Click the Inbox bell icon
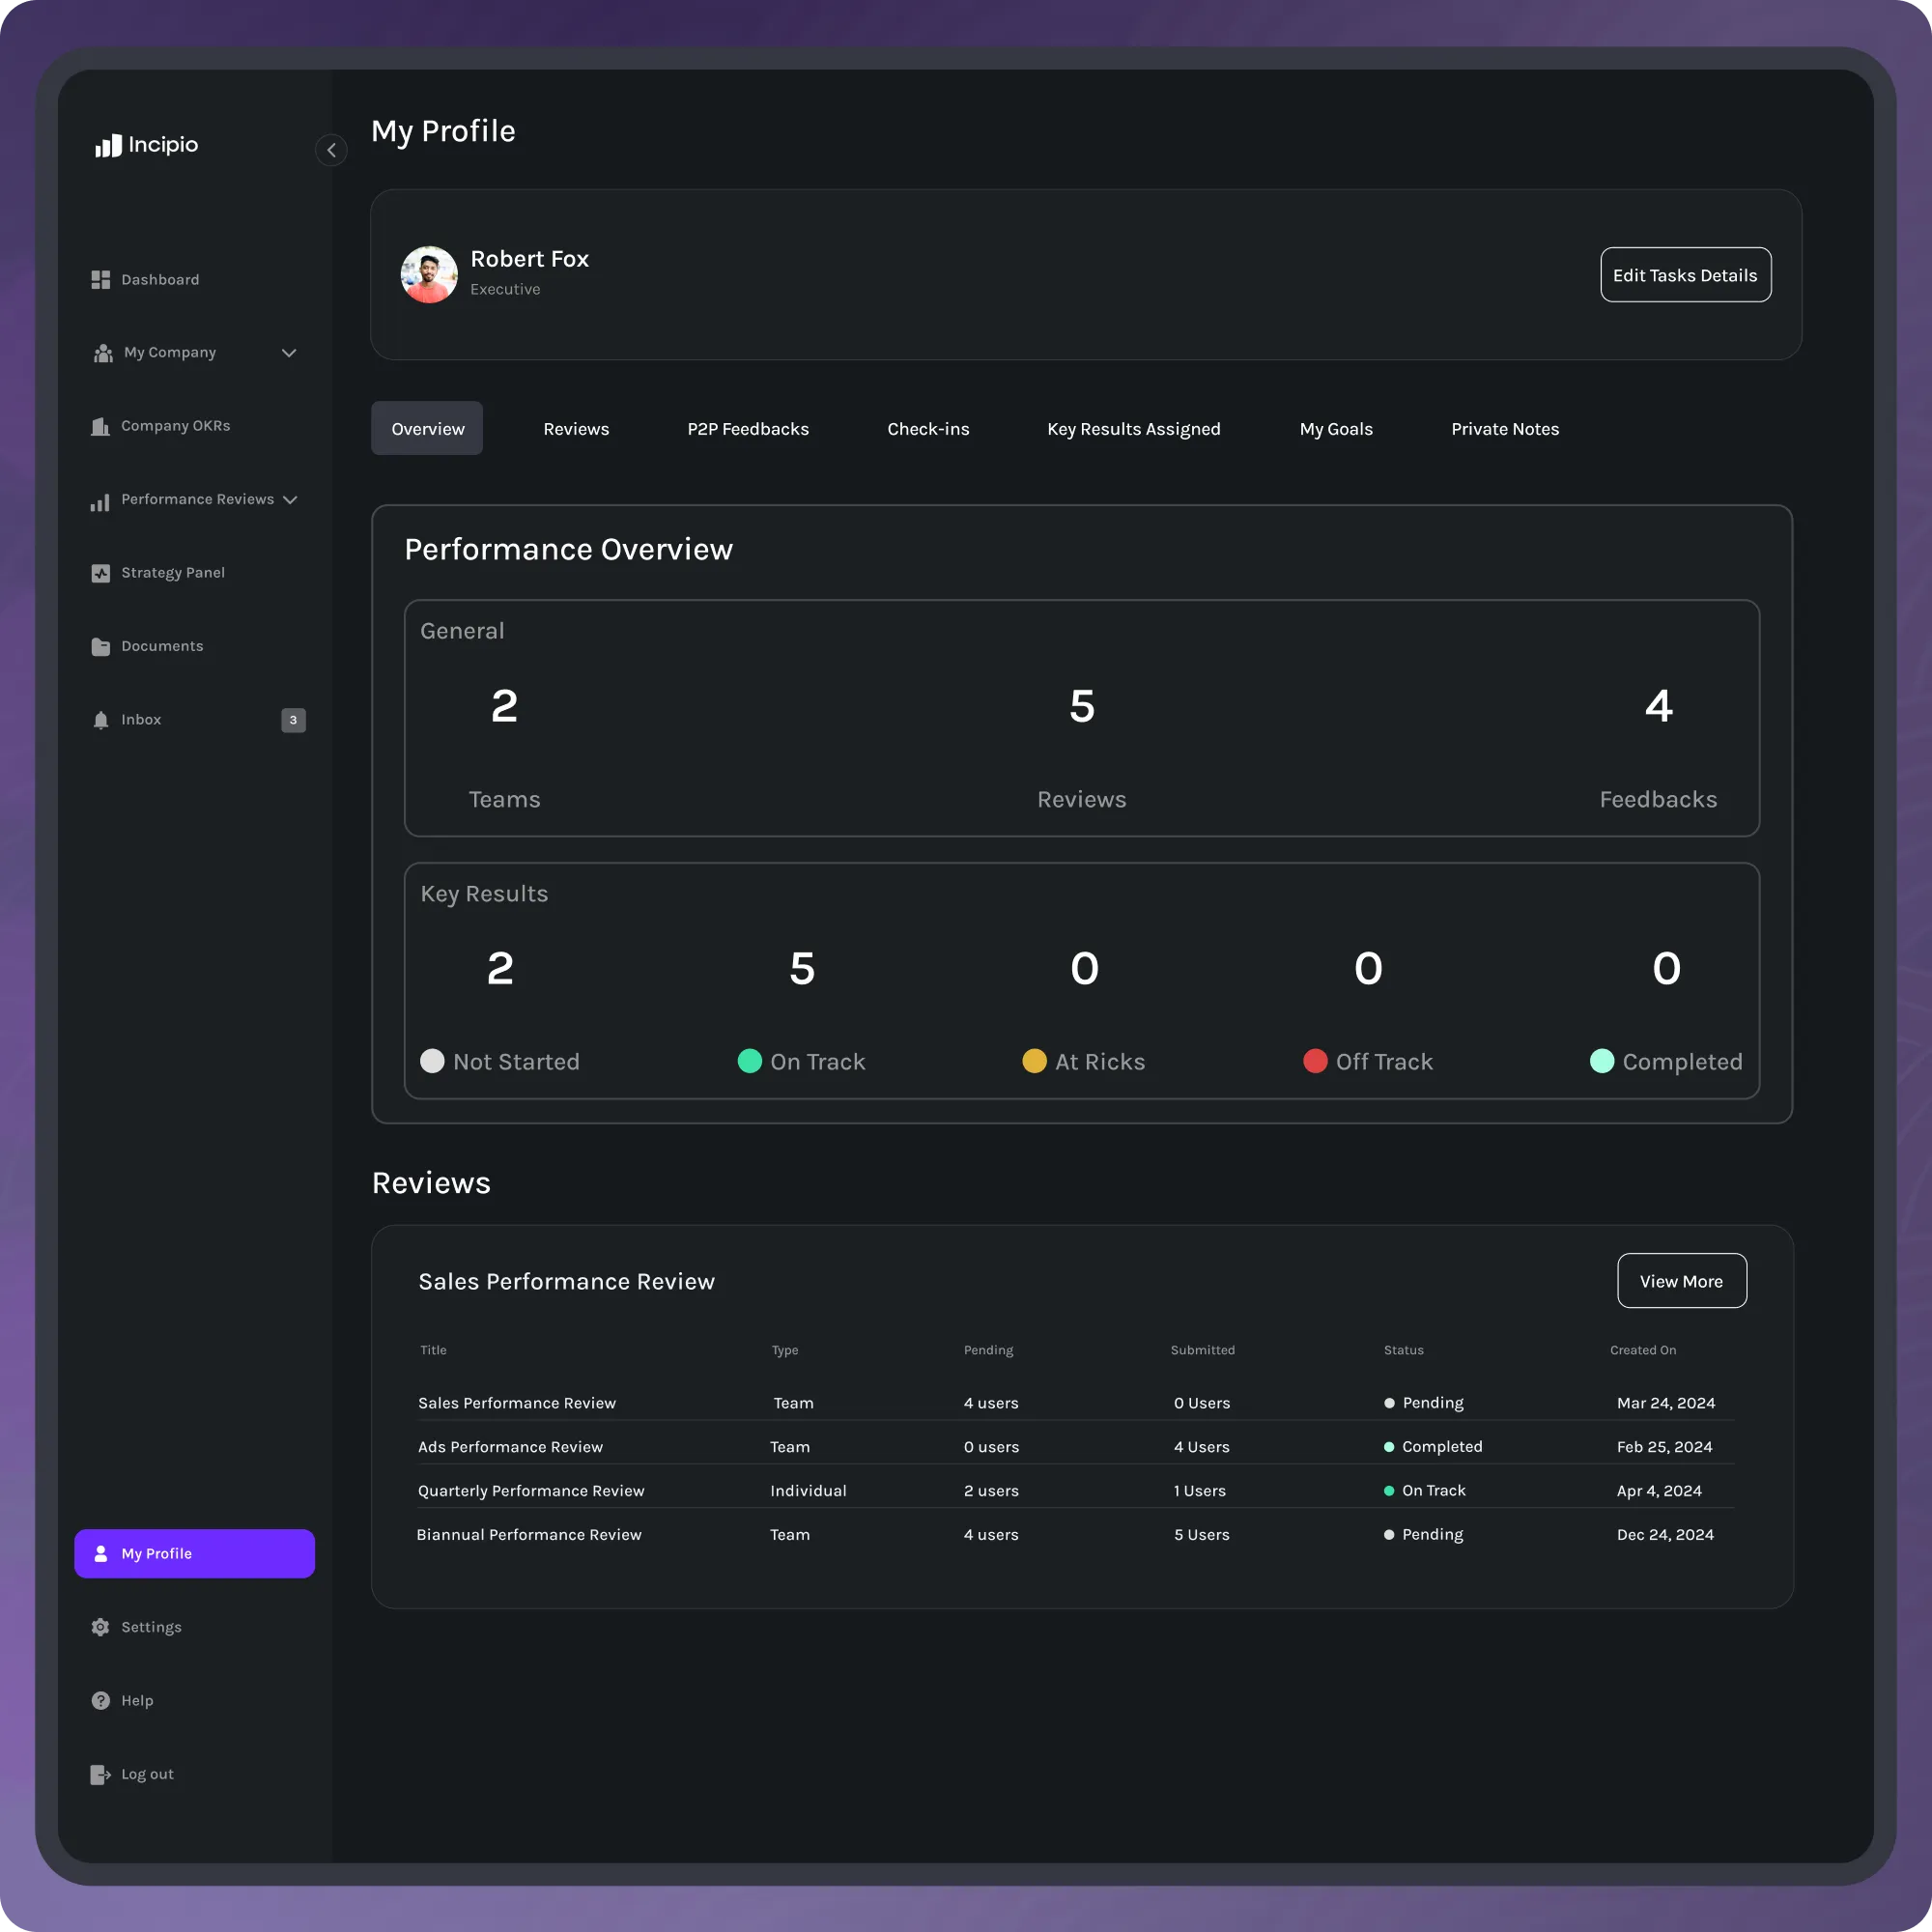The width and height of the screenshot is (1932, 1932). pyautogui.click(x=100, y=720)
